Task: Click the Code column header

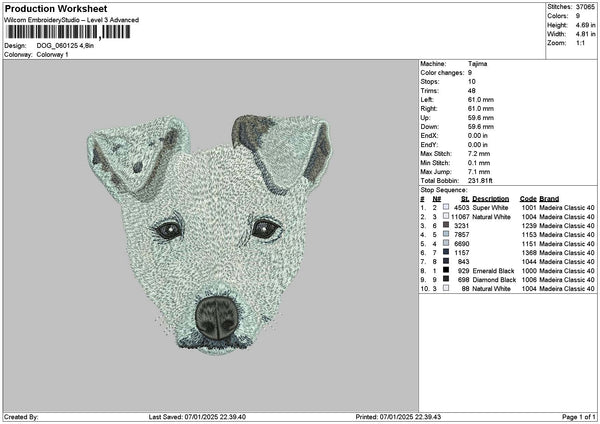Action: click(529, 198)
